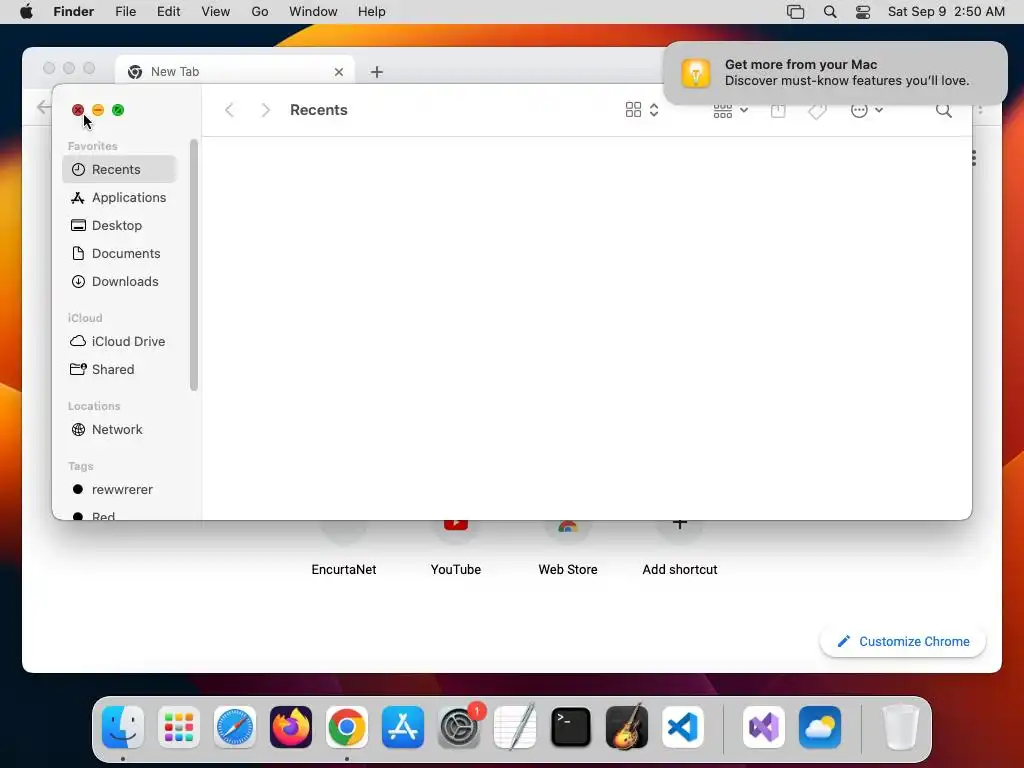Open the Window menu
Screen dimensions: 1024x768
(x=313, y=12)
